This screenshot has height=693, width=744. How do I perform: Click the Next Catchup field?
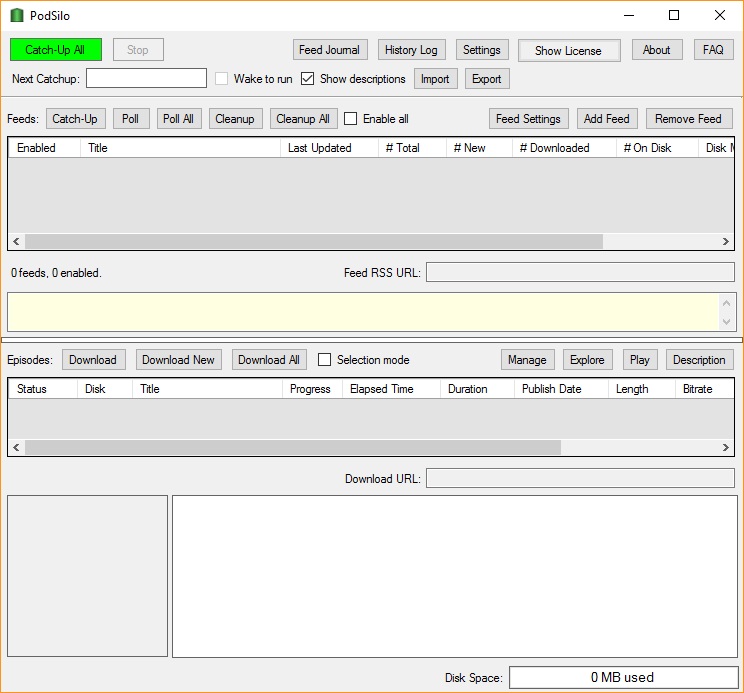coord(146,78)
